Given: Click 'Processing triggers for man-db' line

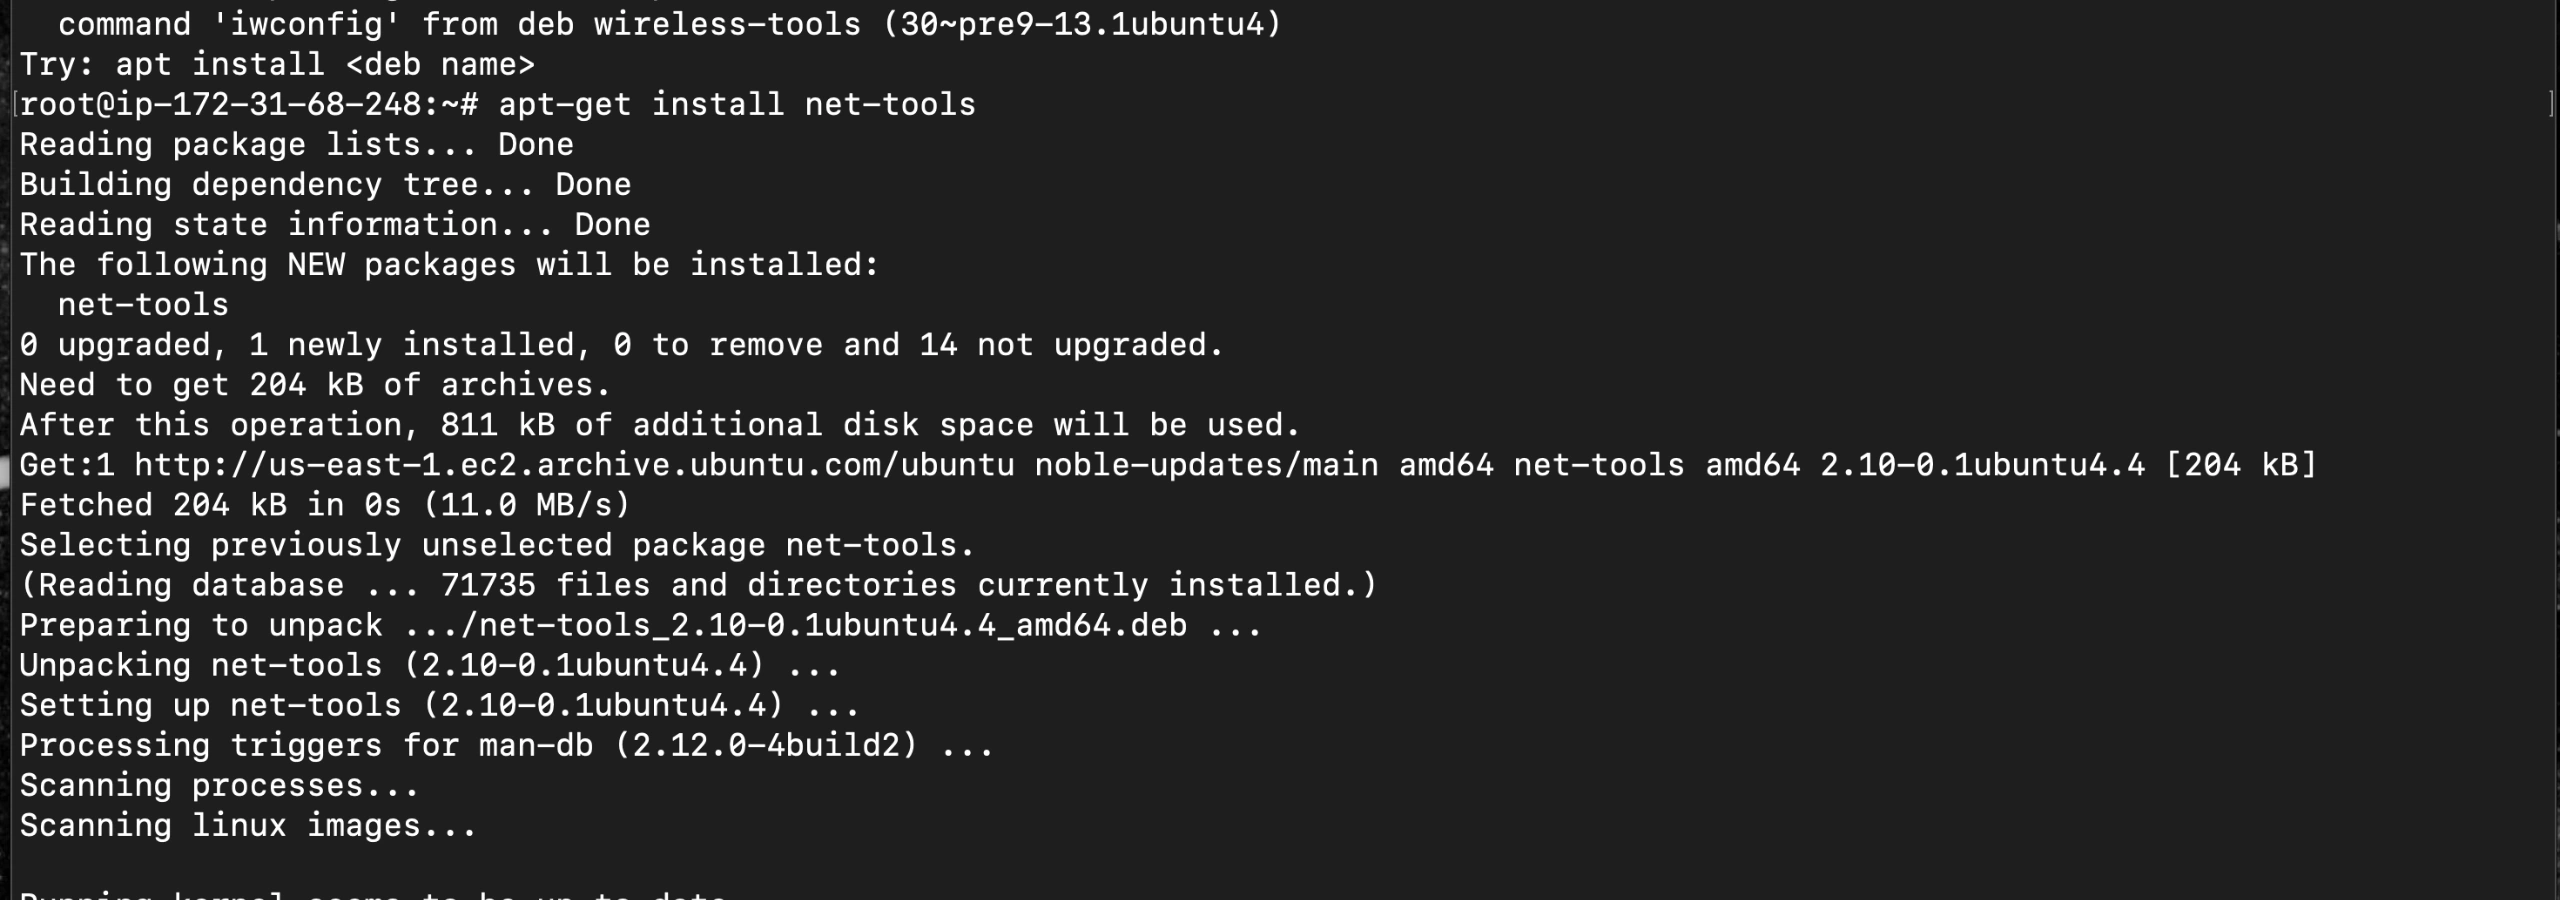Looking at the screenshot, I should click(506, 746).
